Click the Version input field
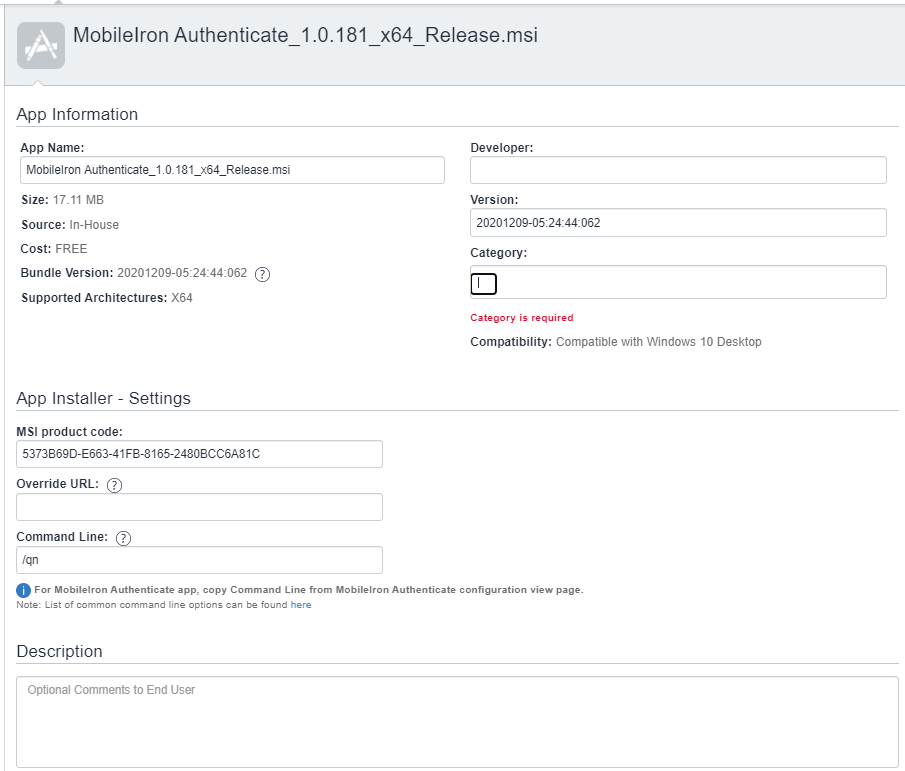 coord(678,223)
